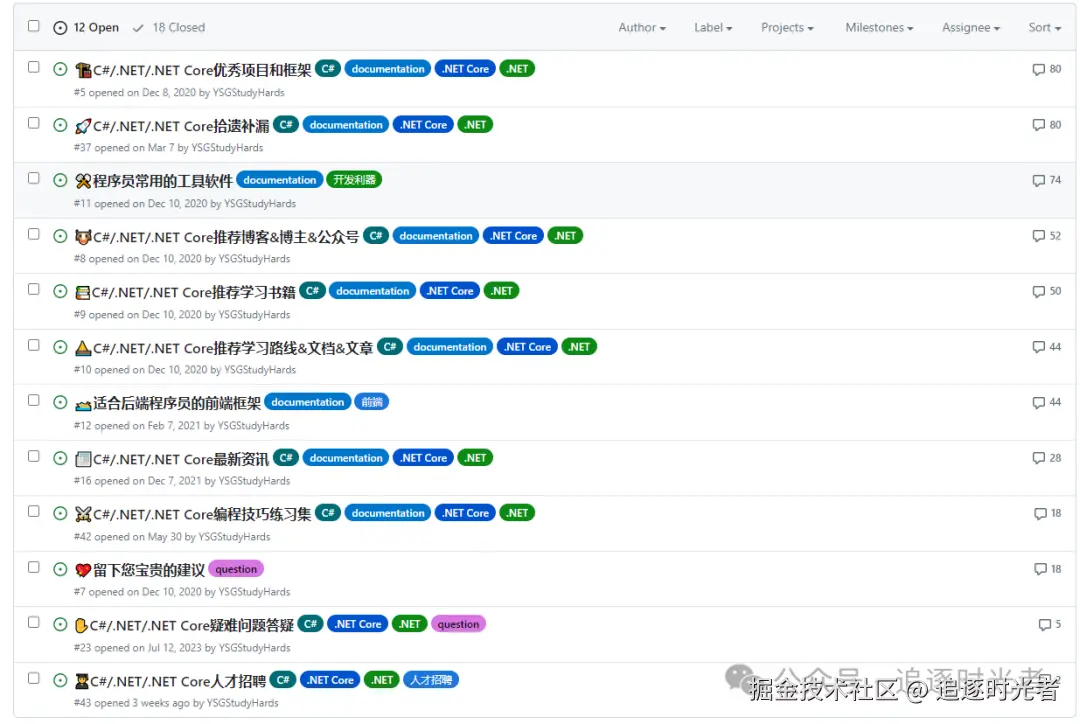Check the select-all checkbox in the header
Image resolution: width=1080 pixels, height=724 pixels.
click(33, 27)
